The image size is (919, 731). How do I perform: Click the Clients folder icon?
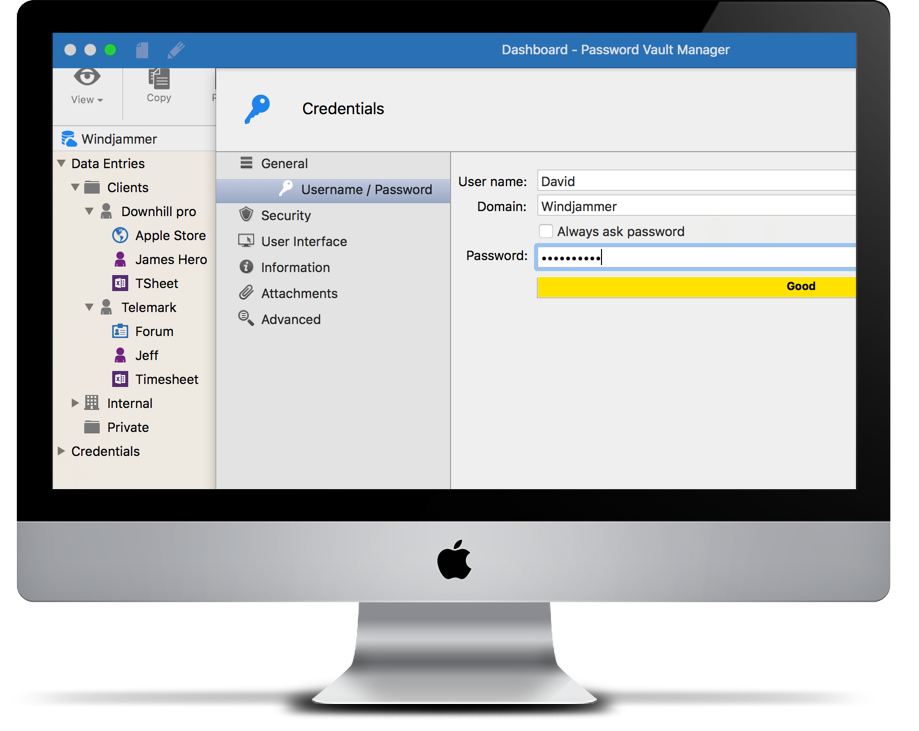[x=92, y=188]
